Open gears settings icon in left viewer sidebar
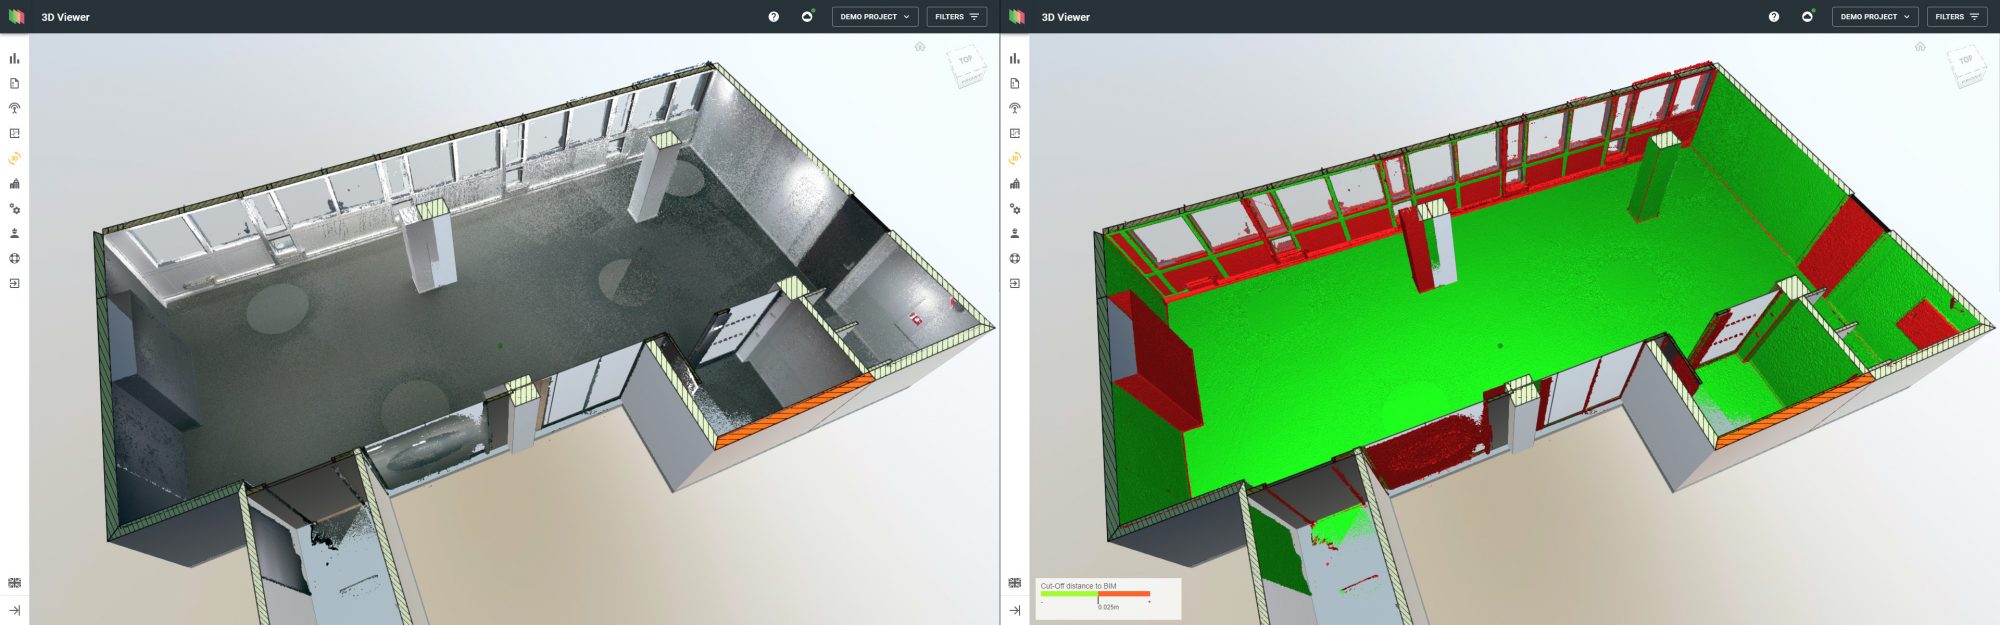 pyautogui.click(x=14, y=209)
